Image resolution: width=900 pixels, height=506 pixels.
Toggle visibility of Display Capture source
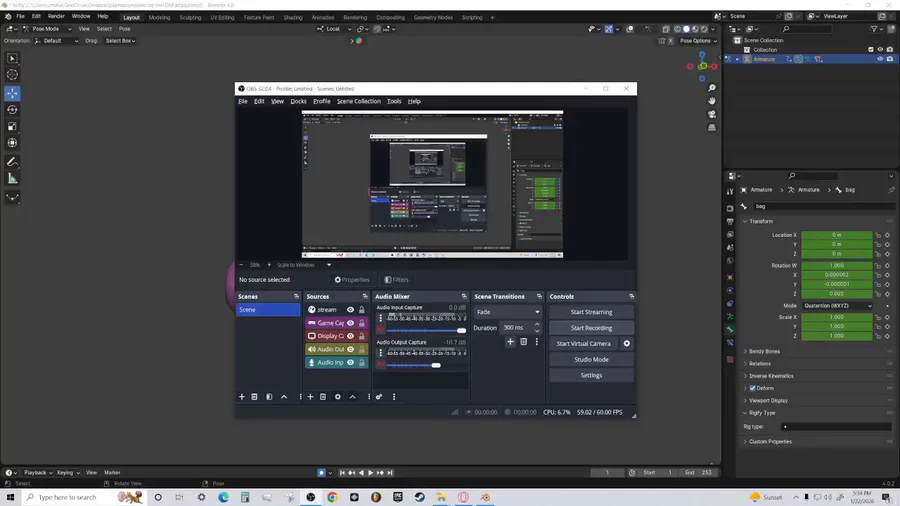point(350,336)
